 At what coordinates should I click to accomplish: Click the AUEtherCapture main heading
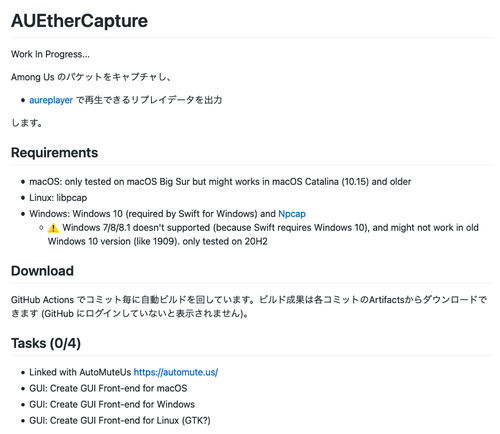79,21
